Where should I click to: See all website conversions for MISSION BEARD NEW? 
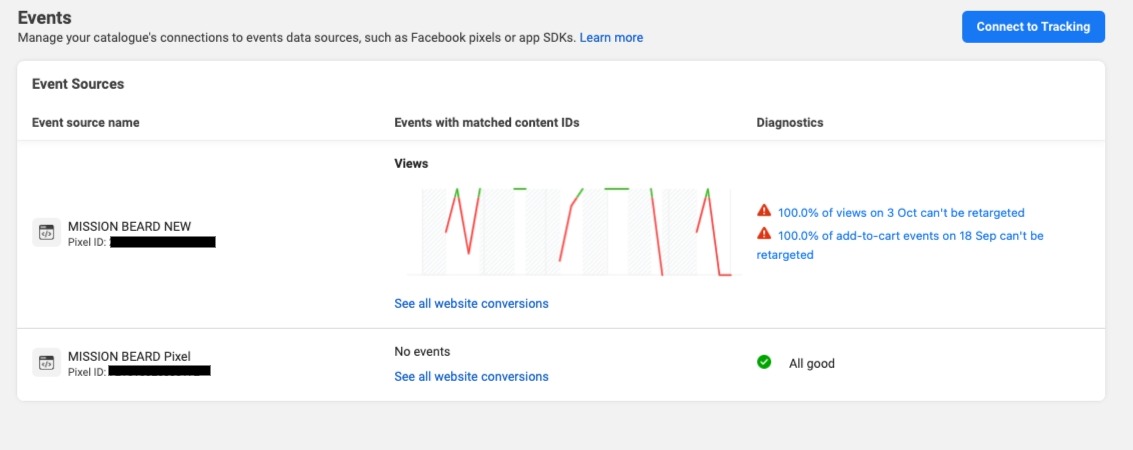tap(471, 303)
